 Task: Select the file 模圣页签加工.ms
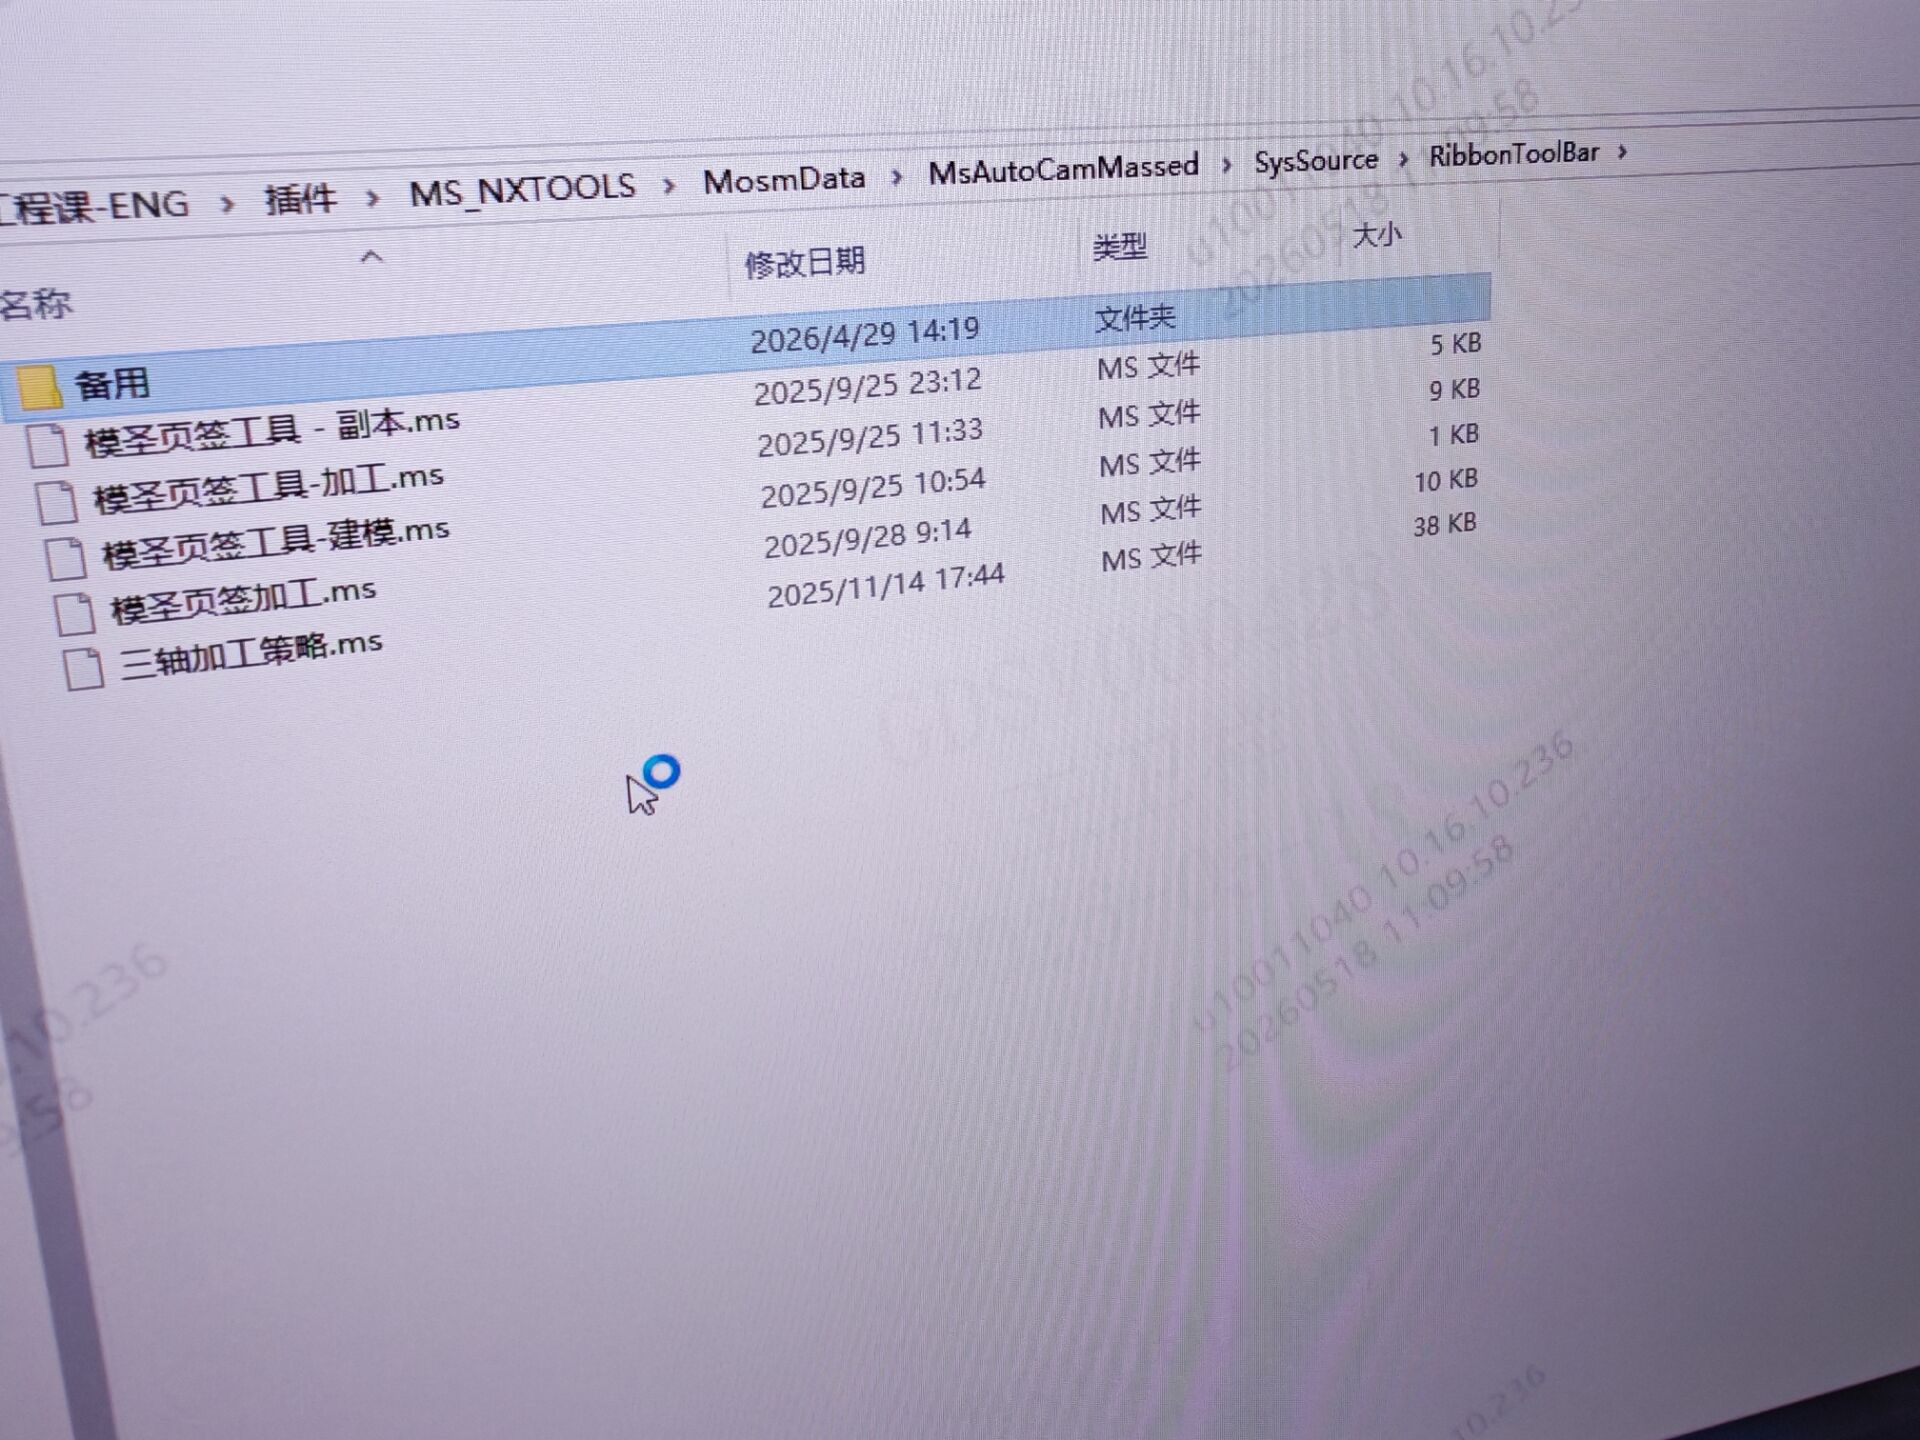[243, 601]
